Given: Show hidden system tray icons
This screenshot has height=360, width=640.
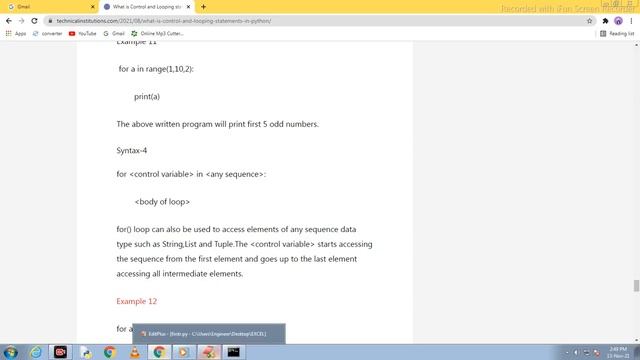Looking at the screenshot, I should tap(567, 353).
